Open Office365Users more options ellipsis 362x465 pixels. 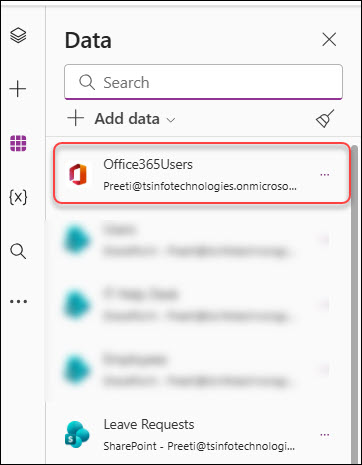pyautogui.click(x=325, y=175)
